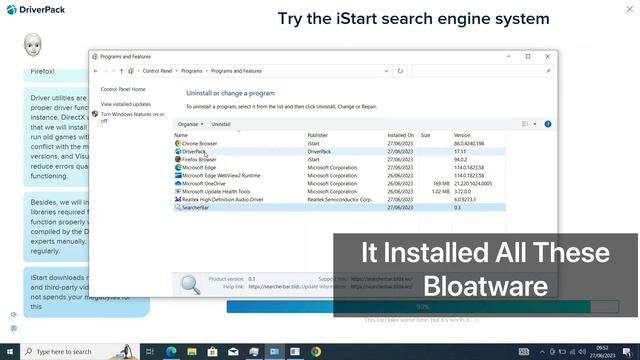Click Programs in breadcrumb path
Screen dimensions: 640x360
[191, 71]
